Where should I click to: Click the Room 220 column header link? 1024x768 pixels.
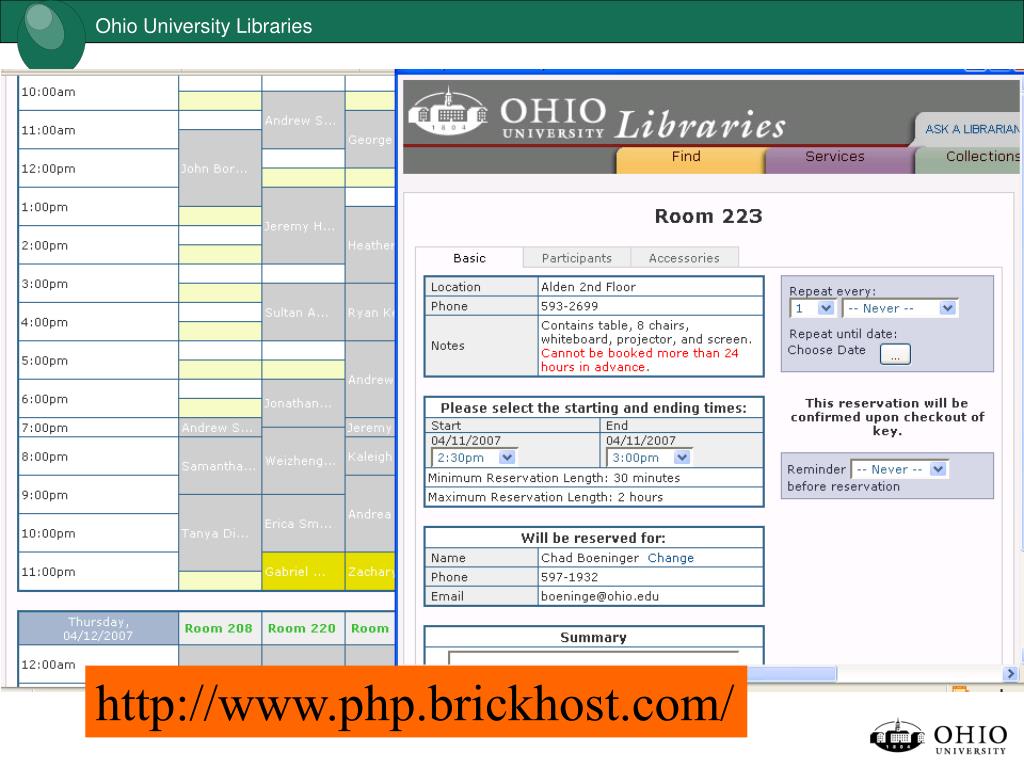302,628
